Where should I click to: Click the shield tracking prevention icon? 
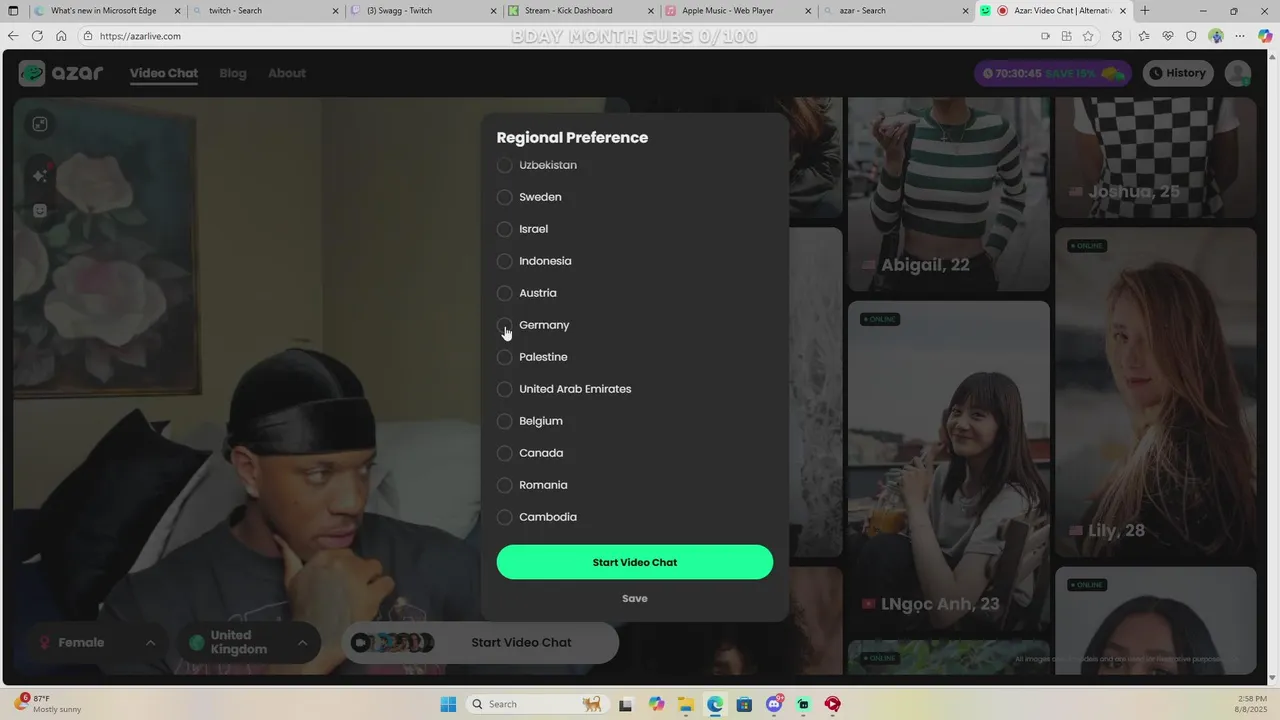click(1191, 36)
